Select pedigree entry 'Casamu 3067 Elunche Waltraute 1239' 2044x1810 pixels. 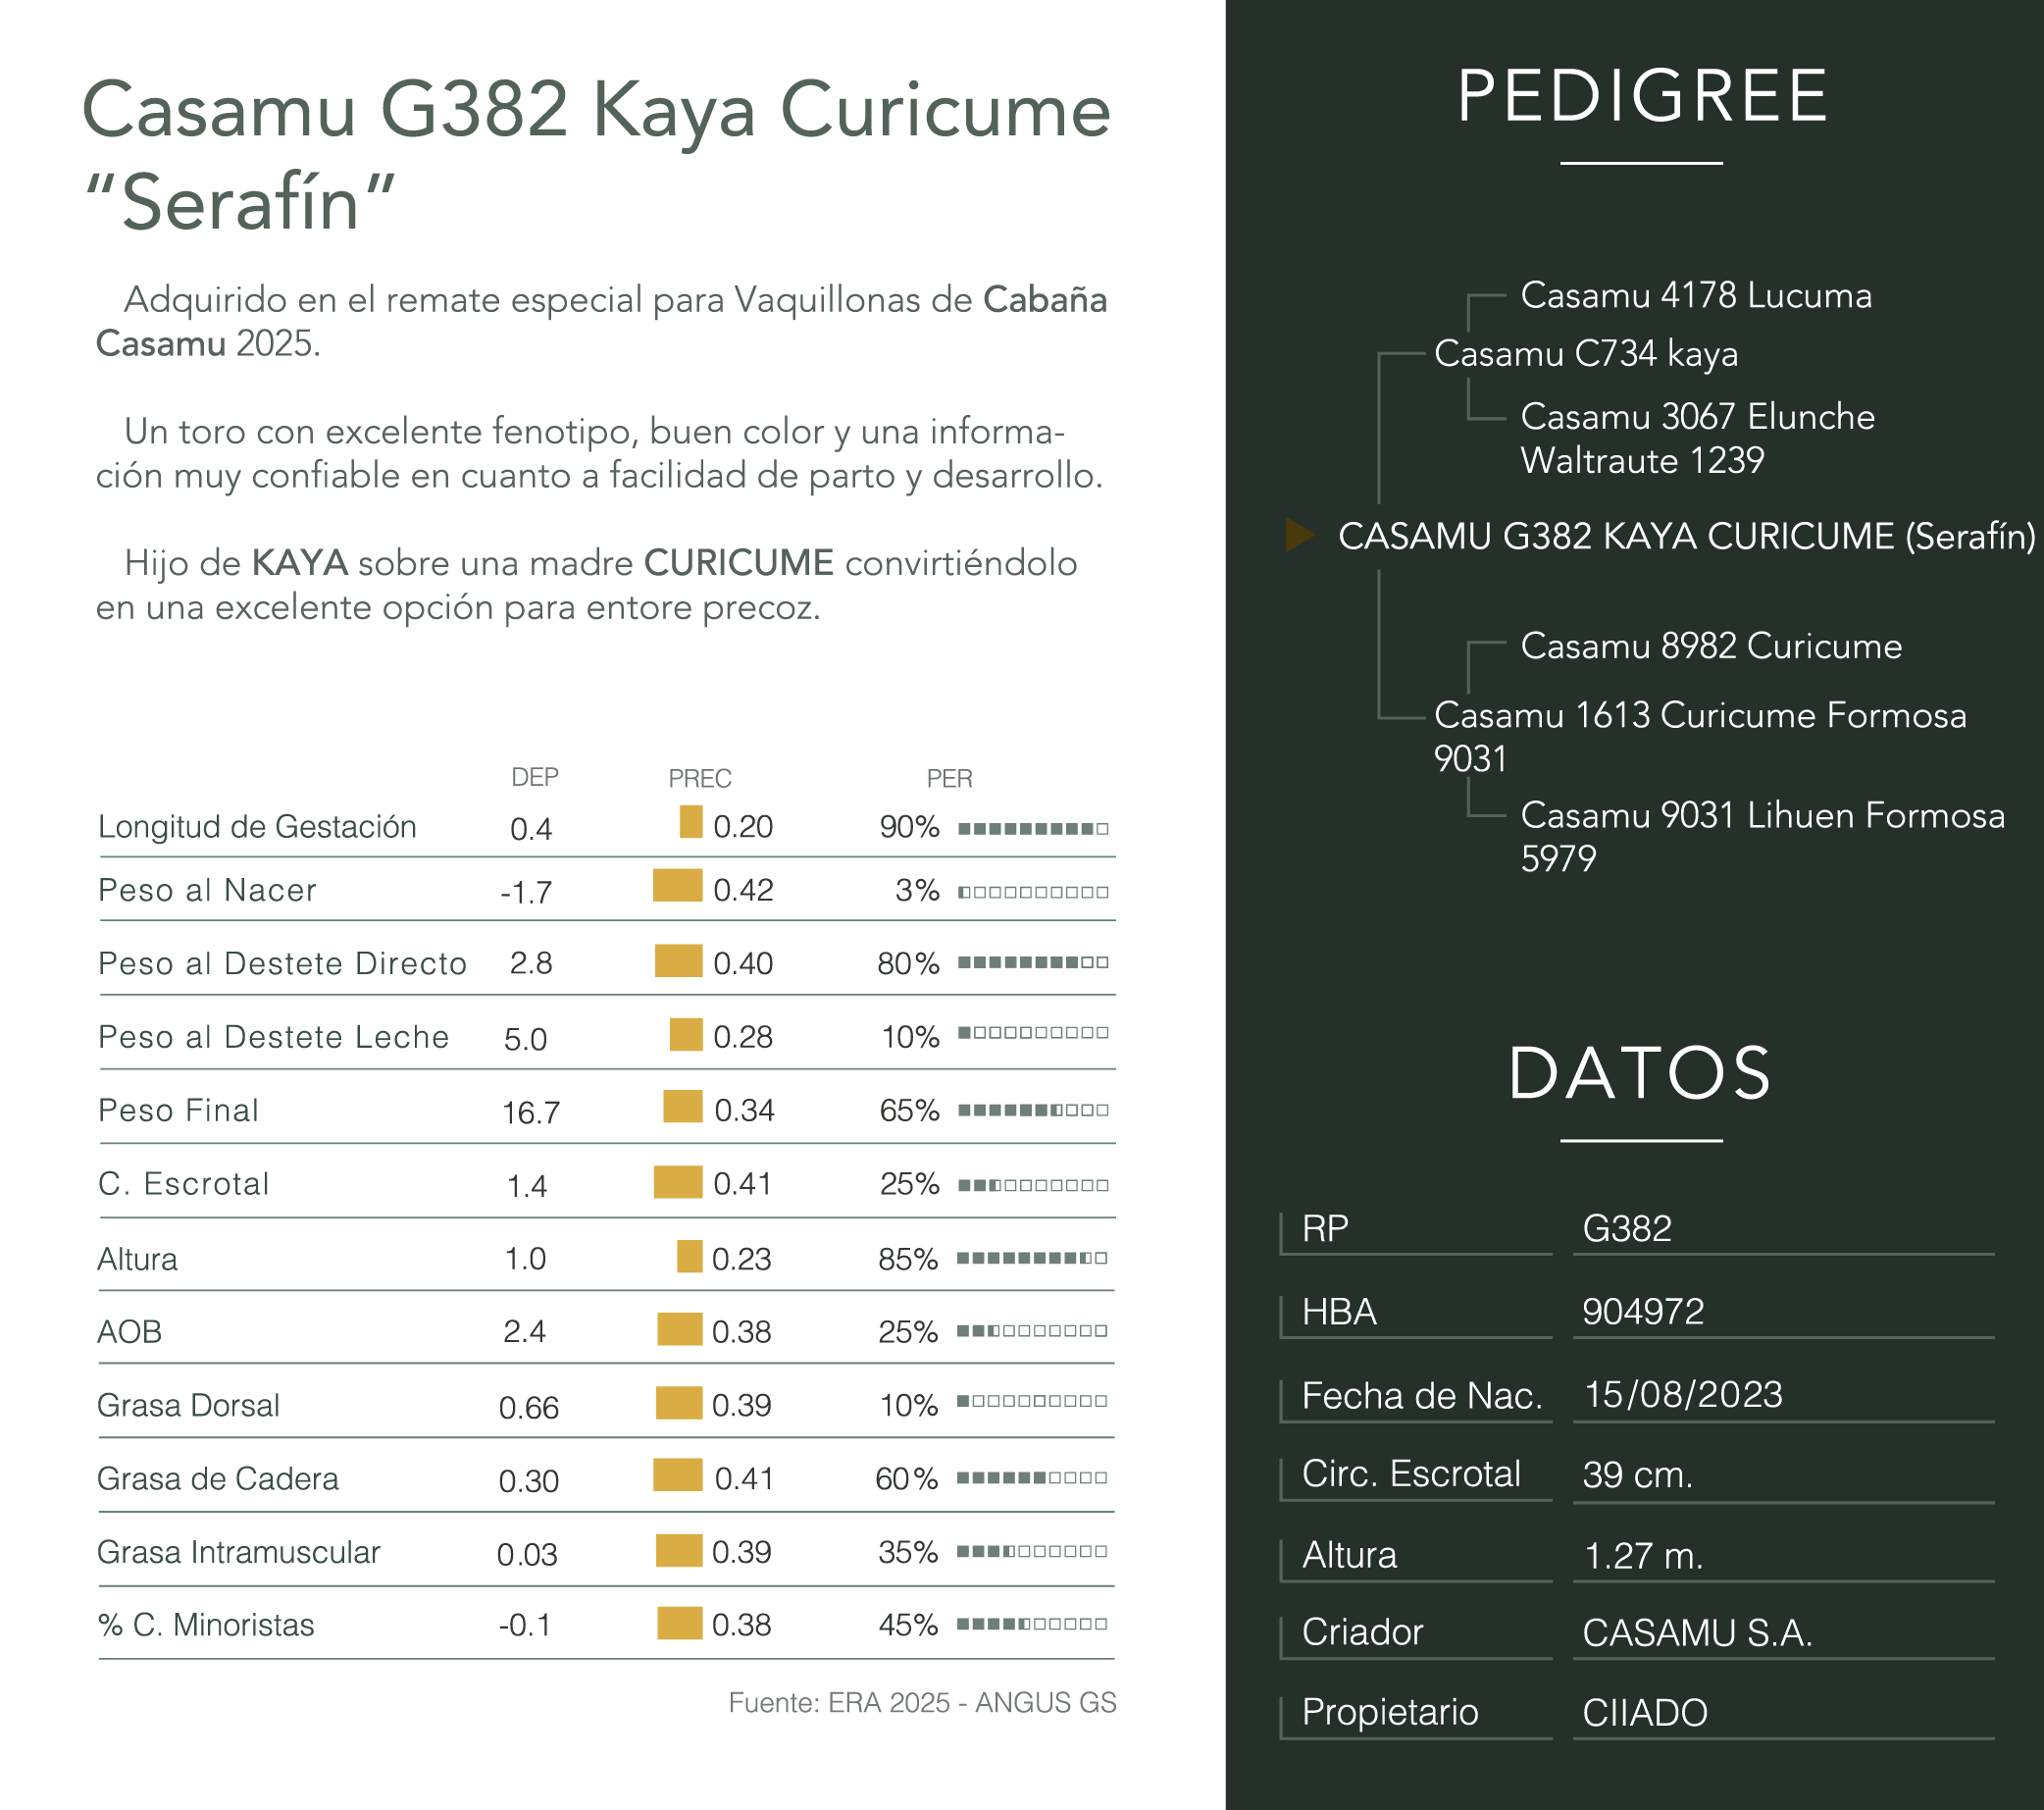pyautogui.click(x=1698, y=438)
